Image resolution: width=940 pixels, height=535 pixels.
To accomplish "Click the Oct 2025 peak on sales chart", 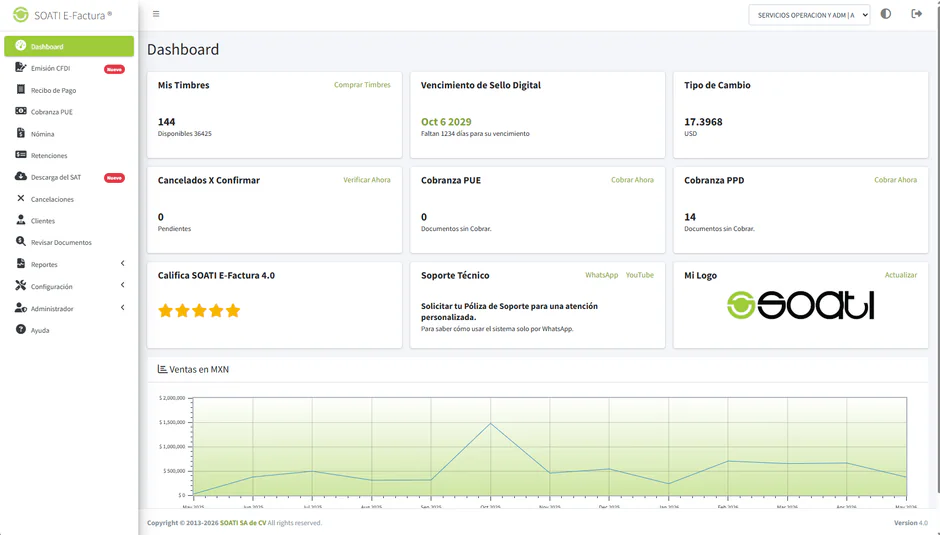I will pyautogui.click(x=490, y=423).
